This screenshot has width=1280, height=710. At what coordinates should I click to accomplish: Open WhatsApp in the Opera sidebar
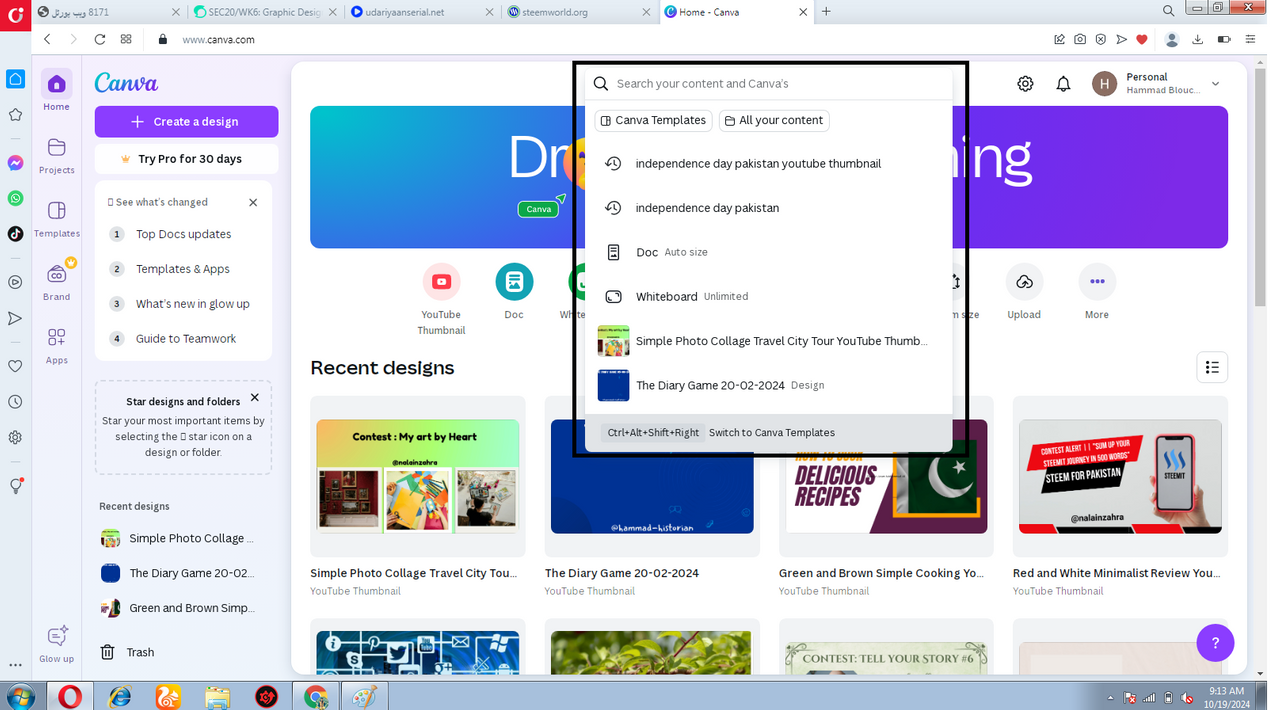[15, 198]
